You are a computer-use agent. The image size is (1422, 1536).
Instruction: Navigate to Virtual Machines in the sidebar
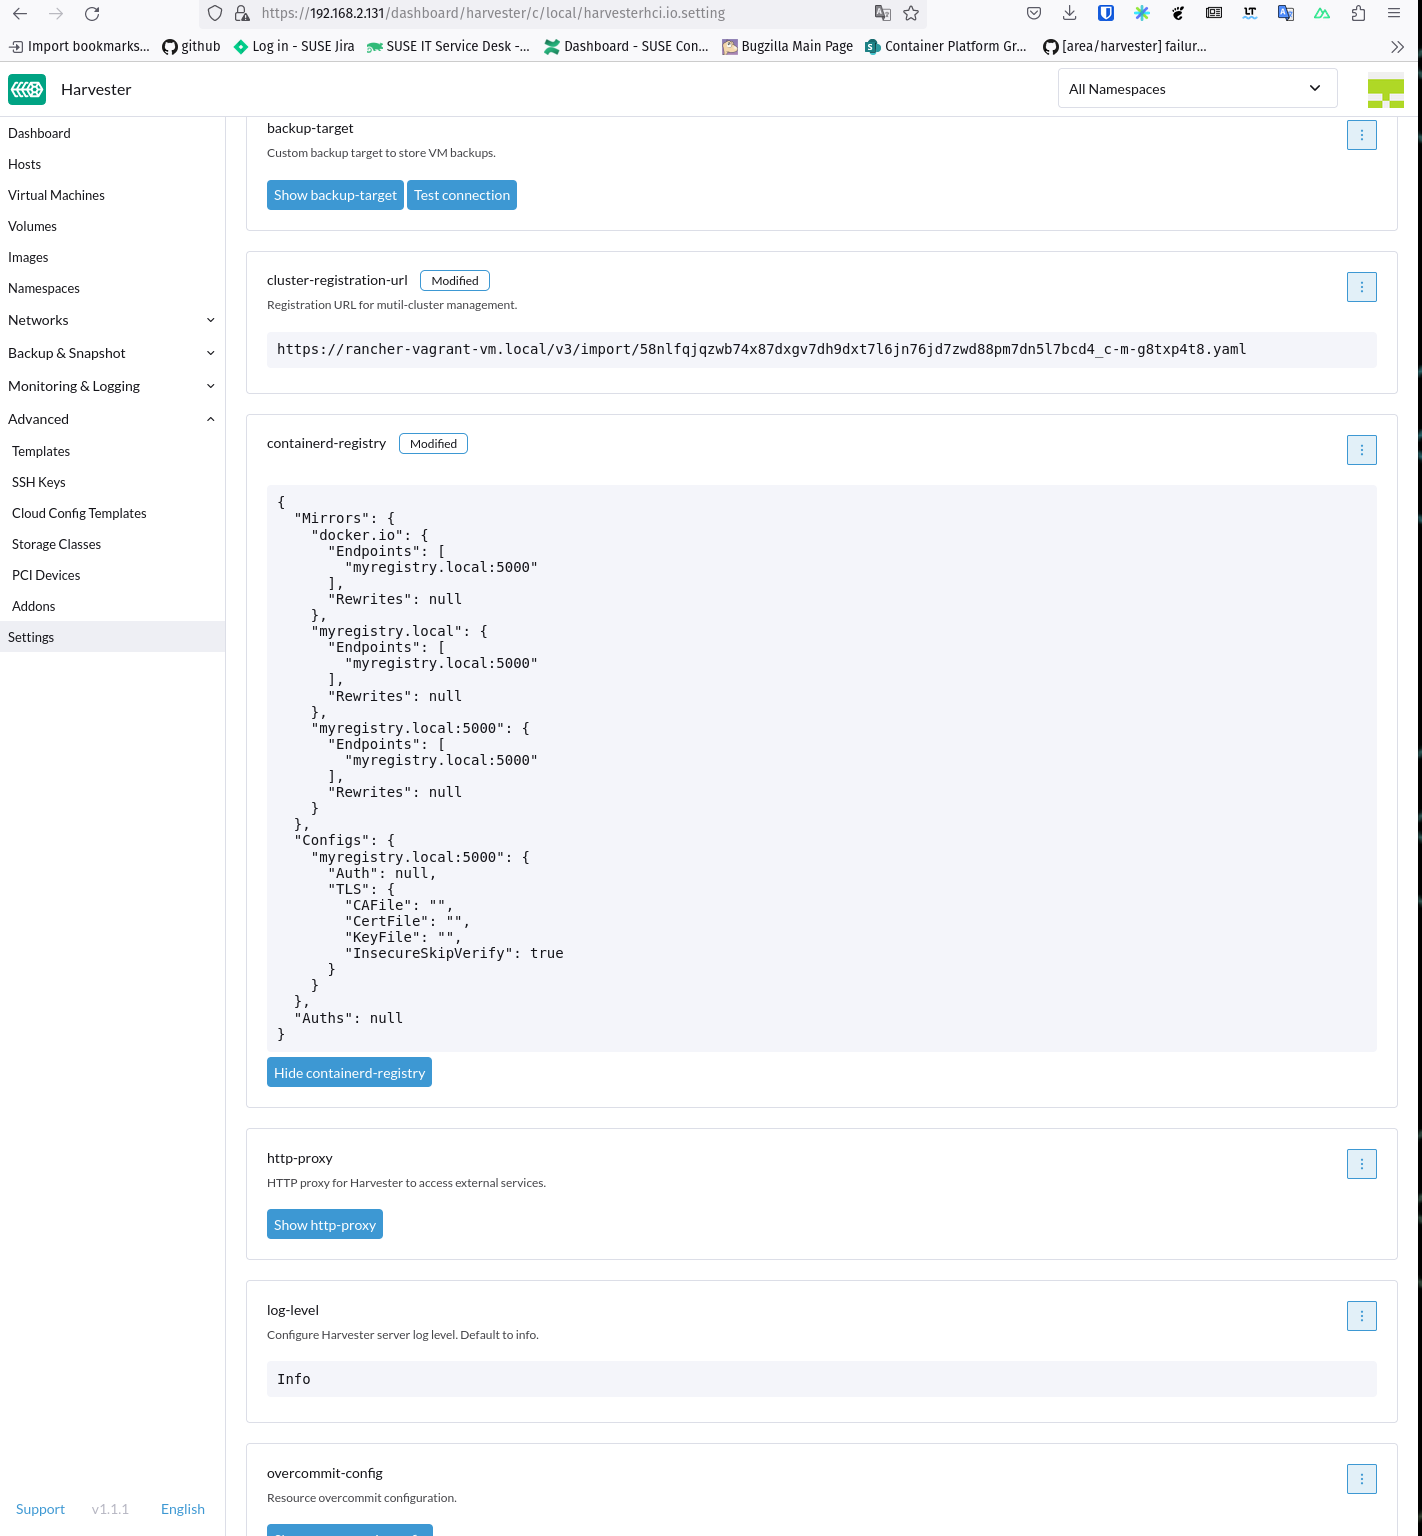pyautogui.click(x=56, y=195)
